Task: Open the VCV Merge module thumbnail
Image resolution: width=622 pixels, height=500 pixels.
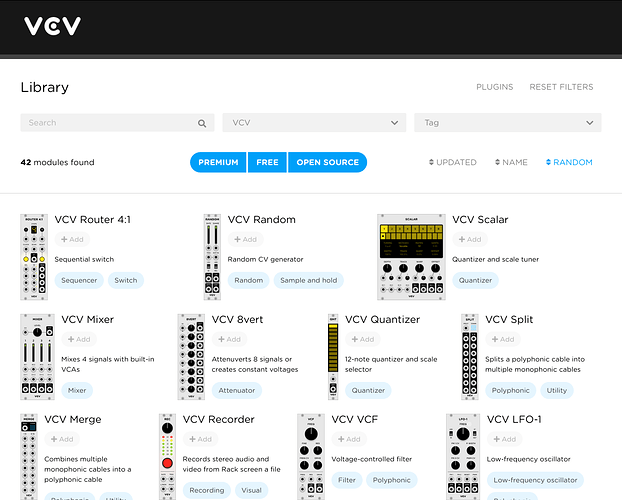Action: 29,457
